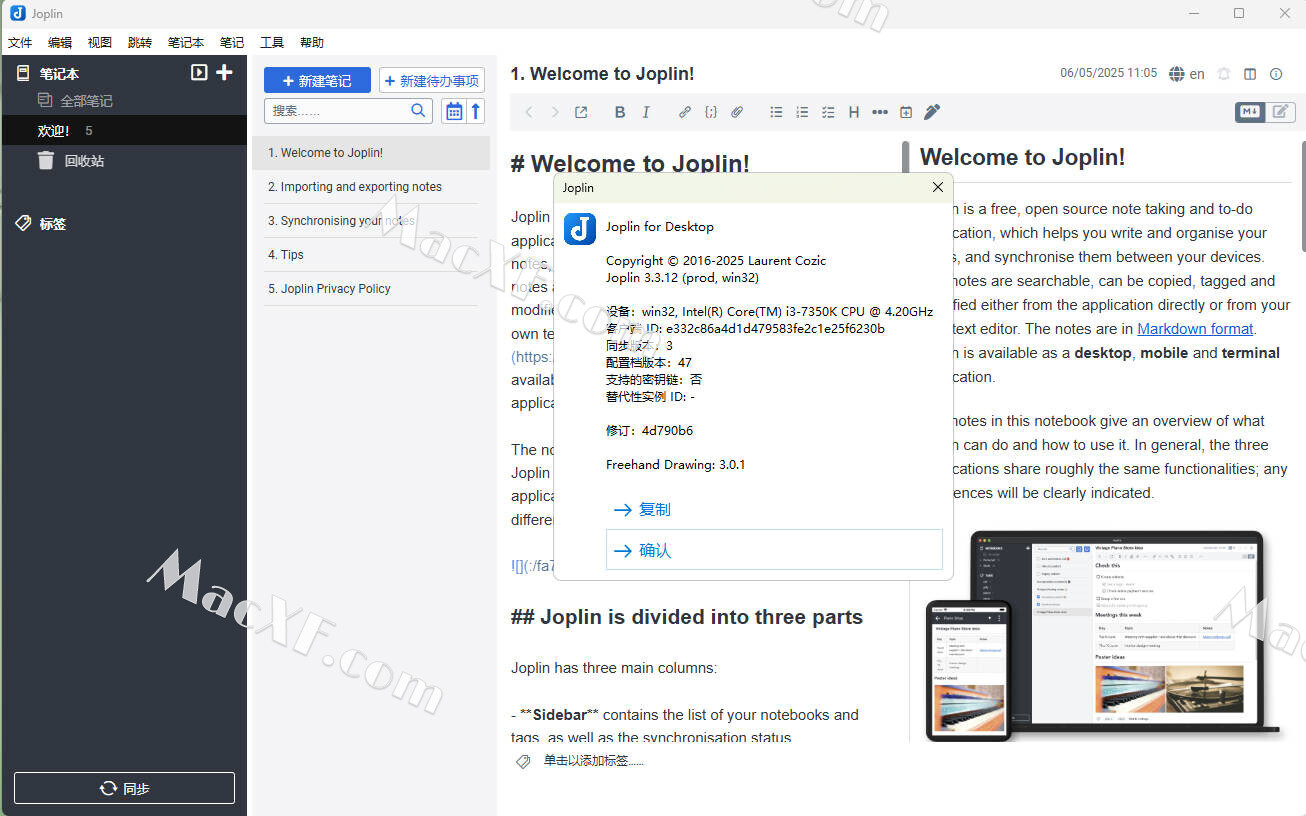
Task: Select note '3. Synchronising your notes'
Action: coord(371,221)
